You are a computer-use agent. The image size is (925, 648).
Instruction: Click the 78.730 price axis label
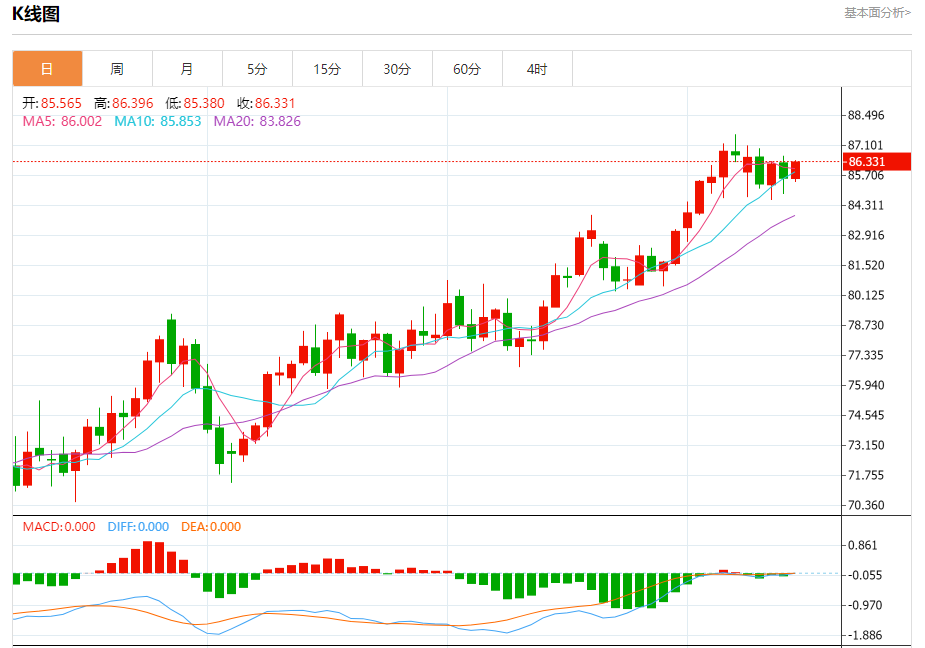866,325
